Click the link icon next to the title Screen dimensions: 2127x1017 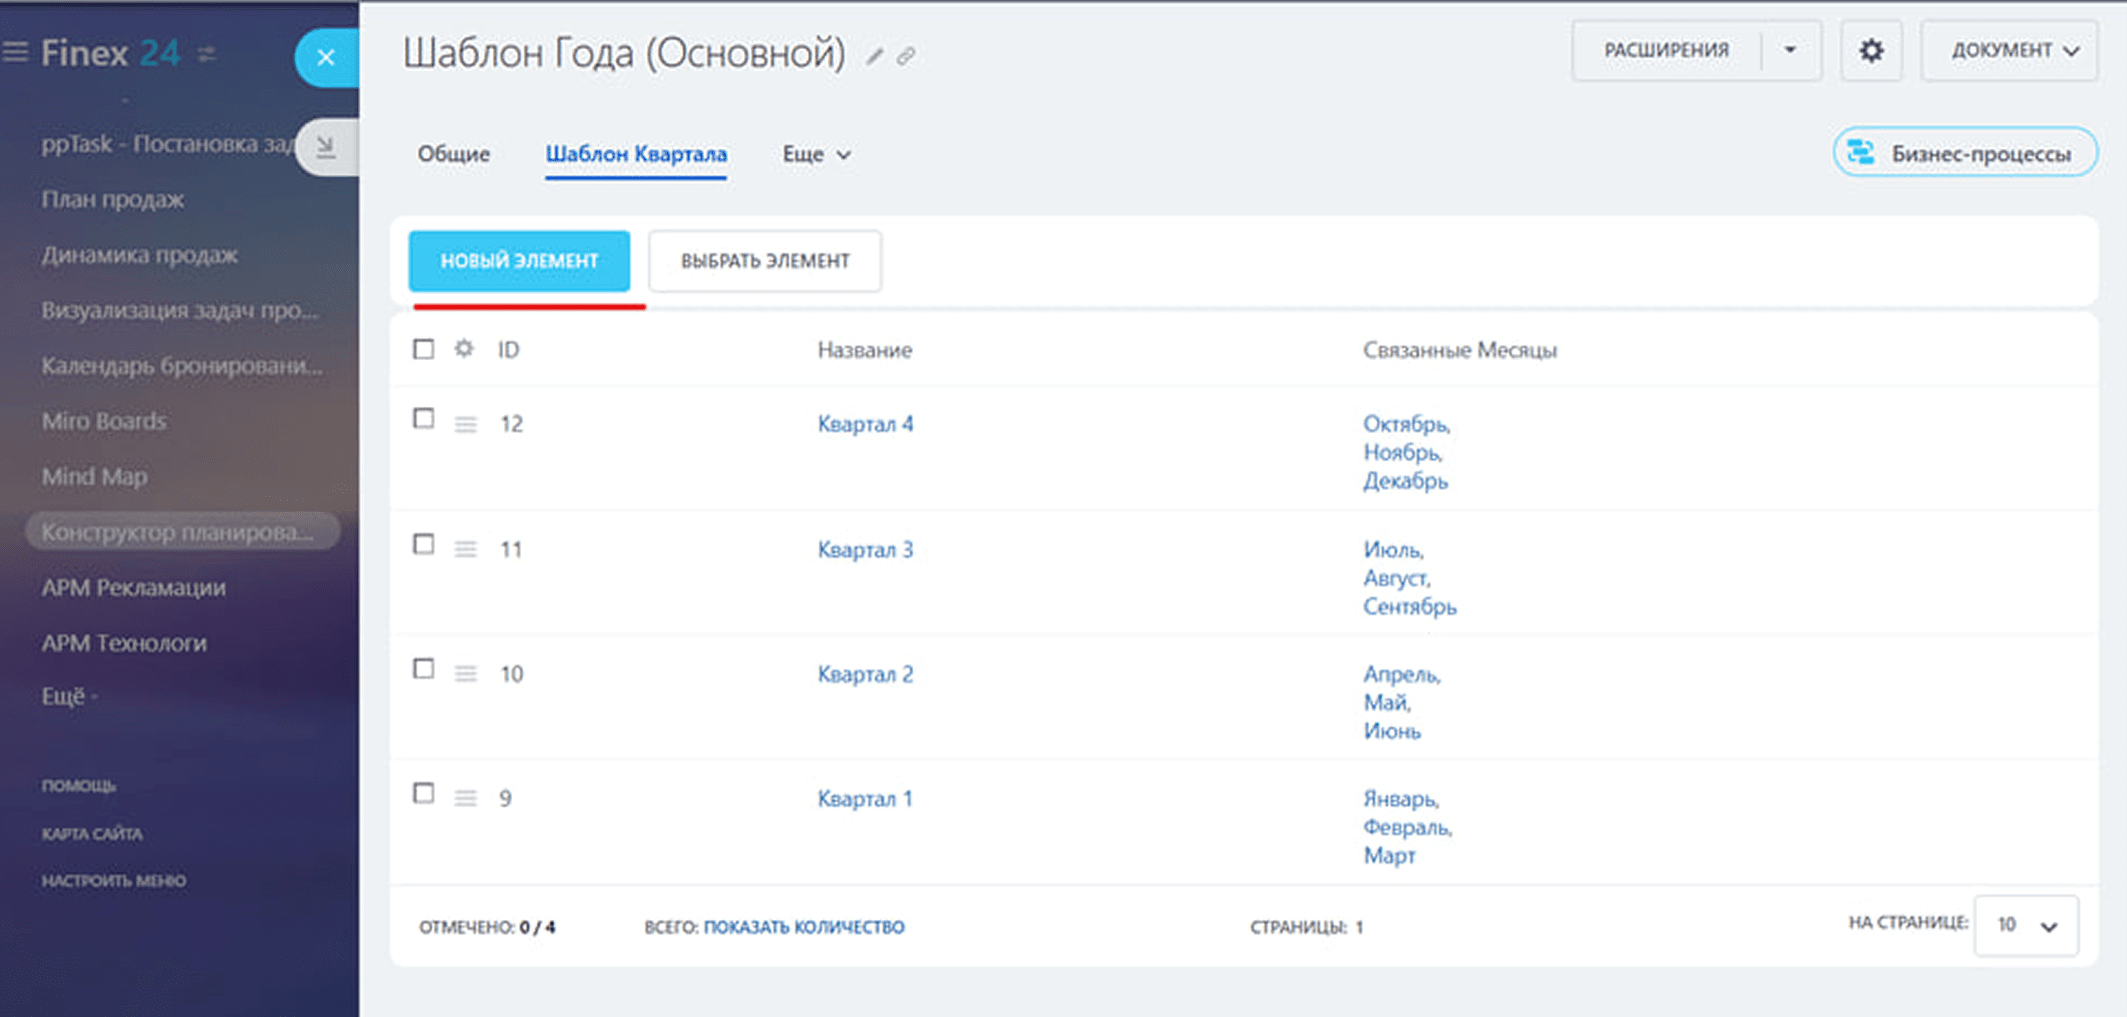tap(906, 56)
